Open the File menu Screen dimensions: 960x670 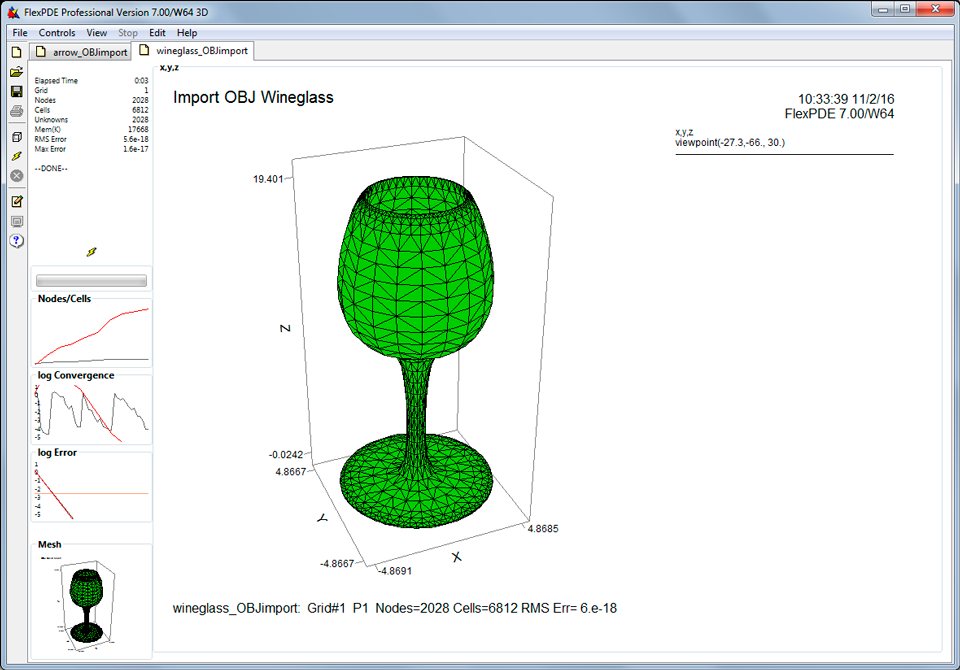pos(20,32)
